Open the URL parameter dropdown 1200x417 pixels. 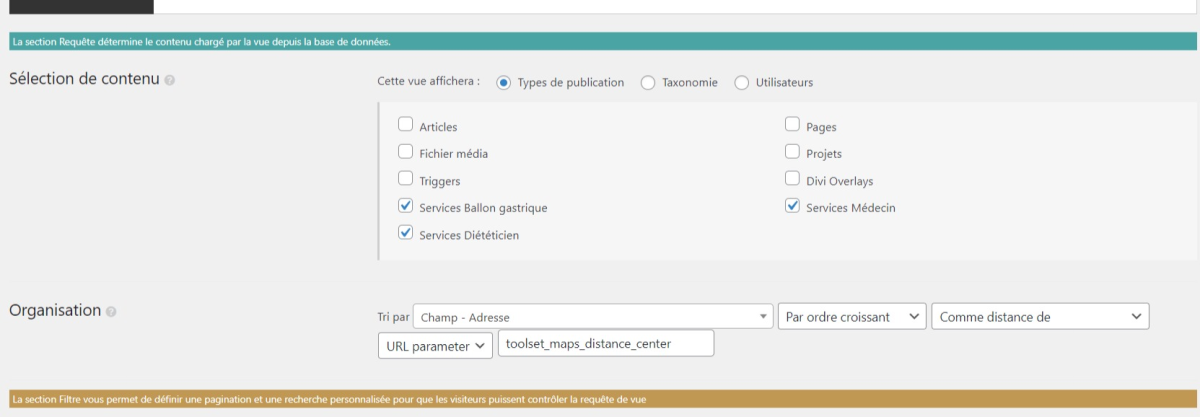coord(435,346)
